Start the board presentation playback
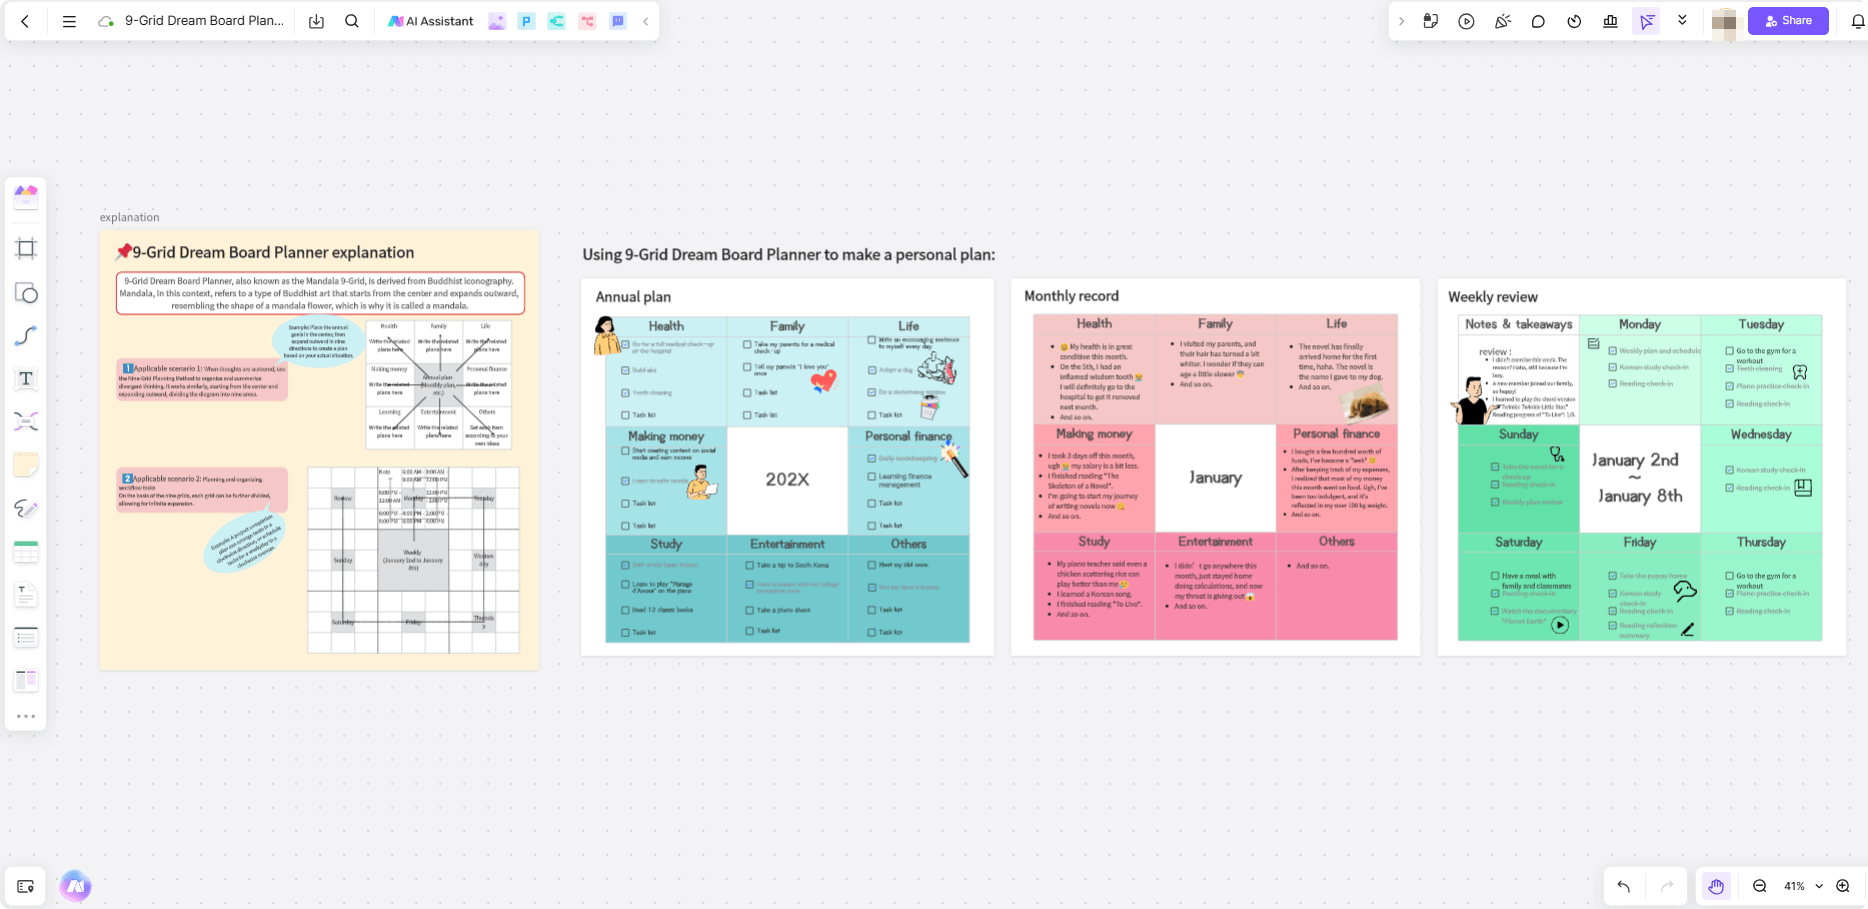Screen dimensions: 1868x909 [1466, 20]
